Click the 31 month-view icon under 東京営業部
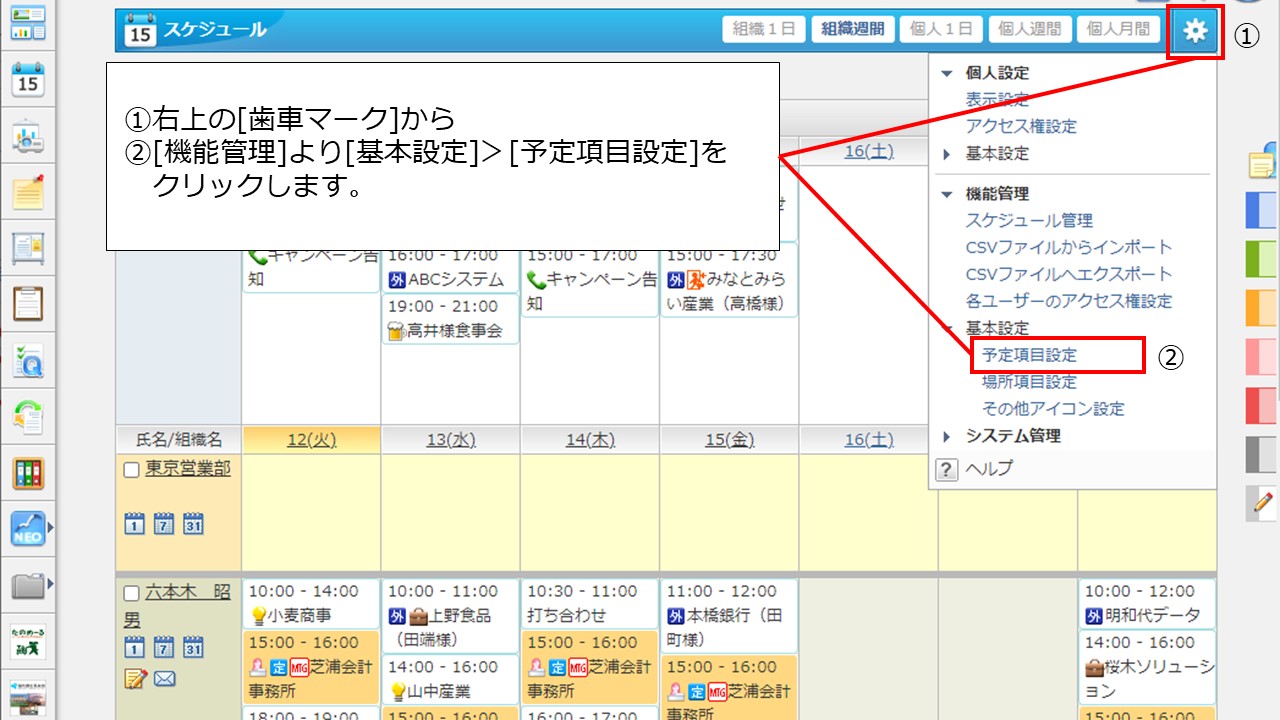1280x720 pixels. (193, 523)
